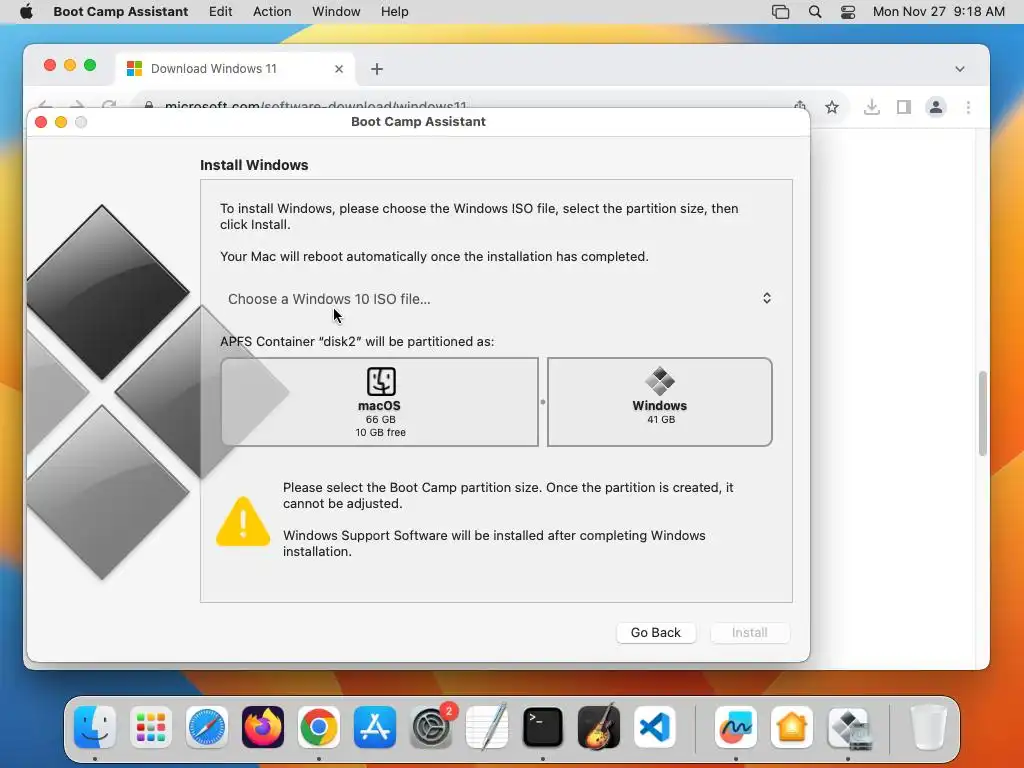The image size is (1024, 768).
Task: Click the '10 GB free' label
Action: coord(381,432)
